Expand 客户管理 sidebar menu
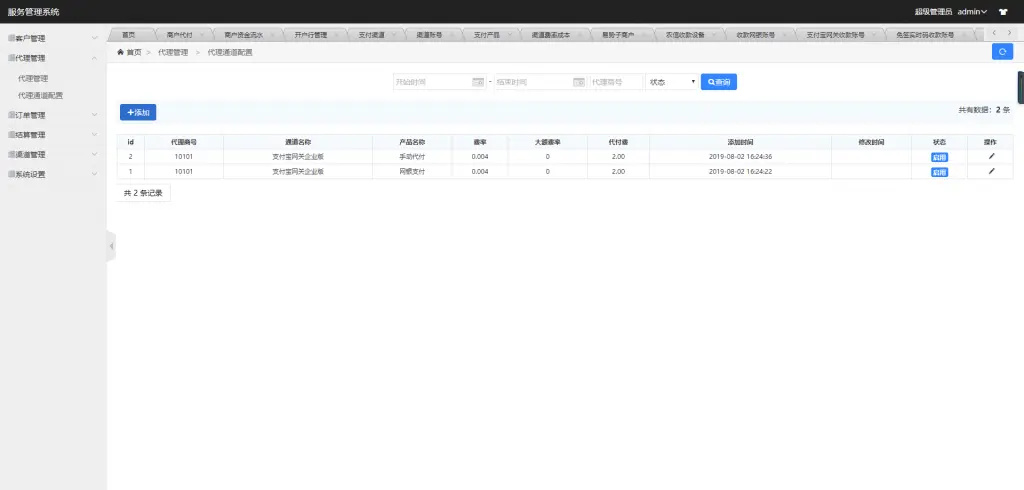Viewport: 1024px width, 490px height. pyautogui.click(x=54, y=39)
